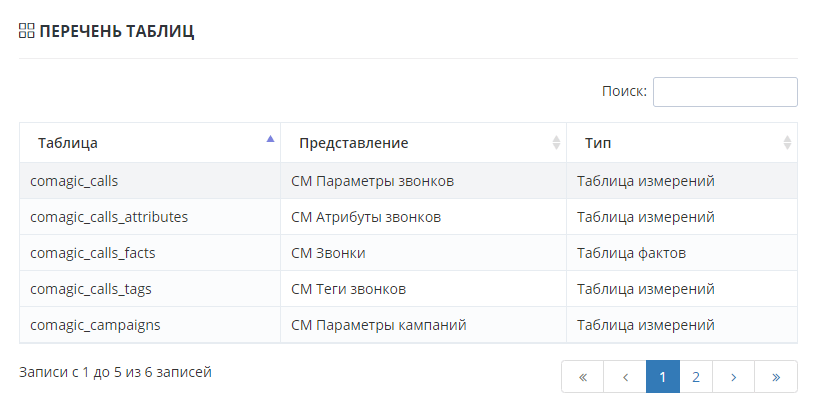Sort by the Таблица column arrow

[x=270, y=140]
